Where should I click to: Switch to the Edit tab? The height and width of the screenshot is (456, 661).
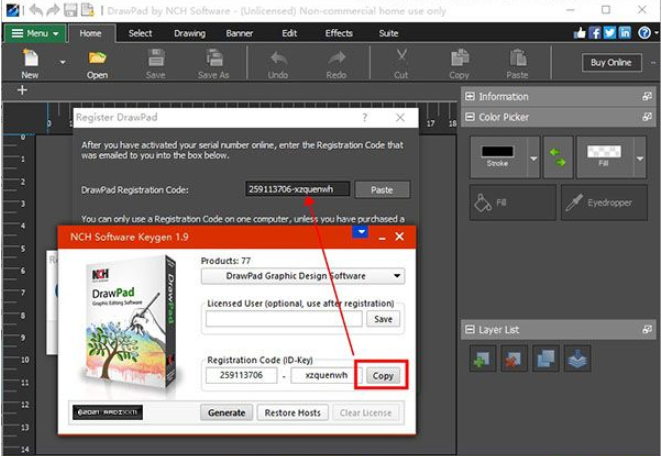pyautogui.click(x=289, y=33)
